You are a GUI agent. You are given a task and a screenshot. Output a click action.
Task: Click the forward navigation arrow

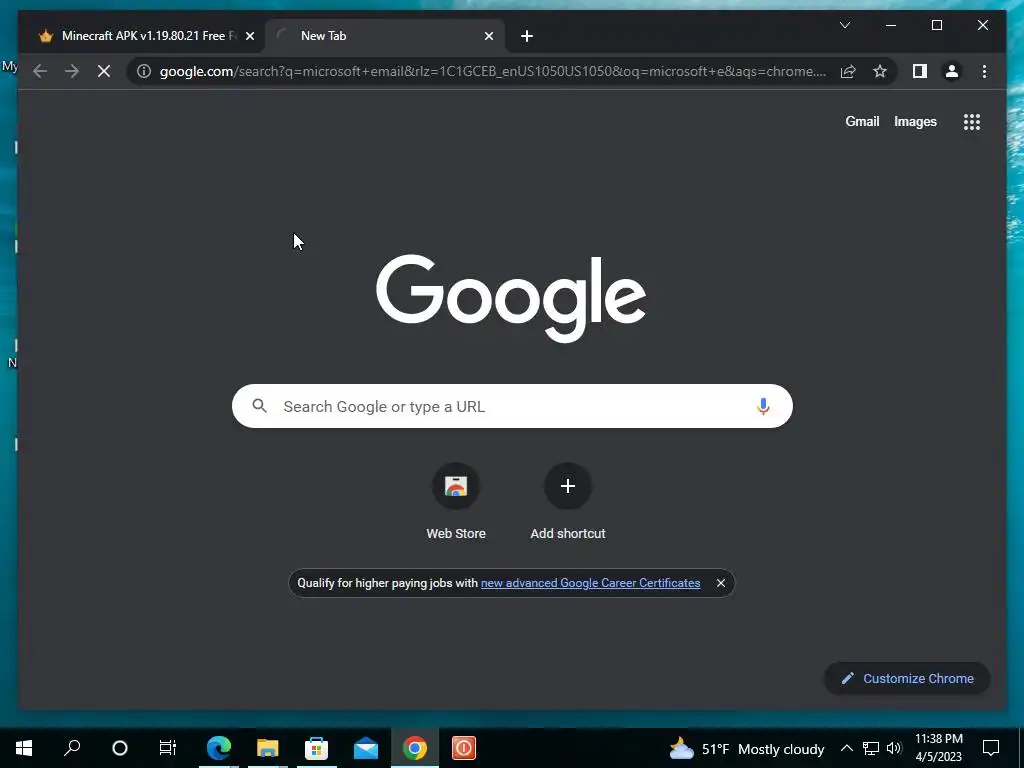[71, 71]
